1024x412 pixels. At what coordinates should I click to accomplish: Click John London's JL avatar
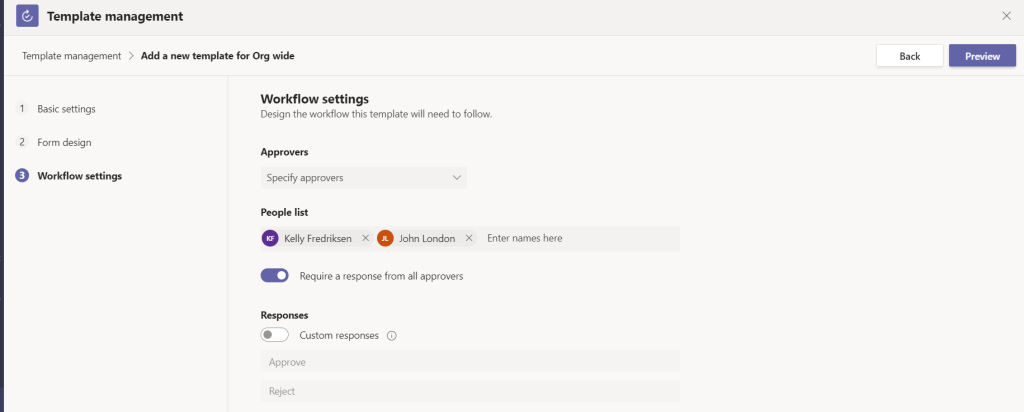coord(385,239)
